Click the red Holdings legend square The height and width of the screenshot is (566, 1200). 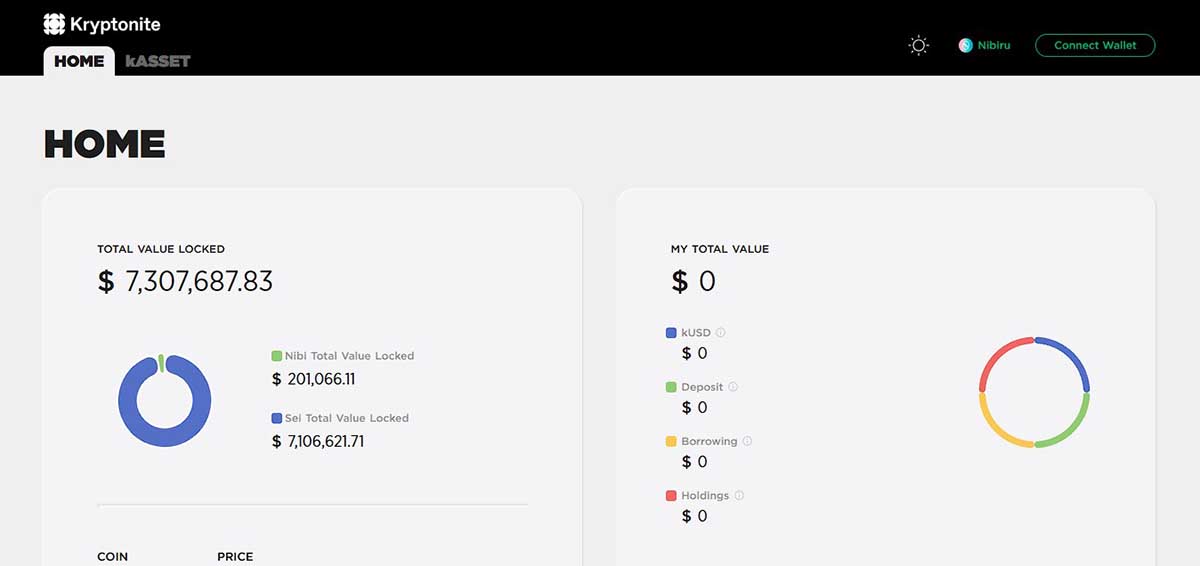coord(671,495)
